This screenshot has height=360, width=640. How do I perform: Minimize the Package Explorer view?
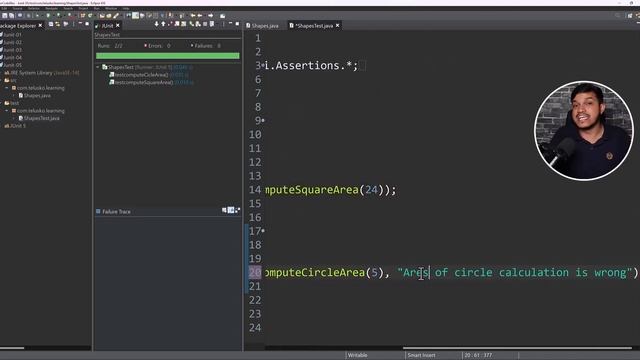click(x=80, y=24)
